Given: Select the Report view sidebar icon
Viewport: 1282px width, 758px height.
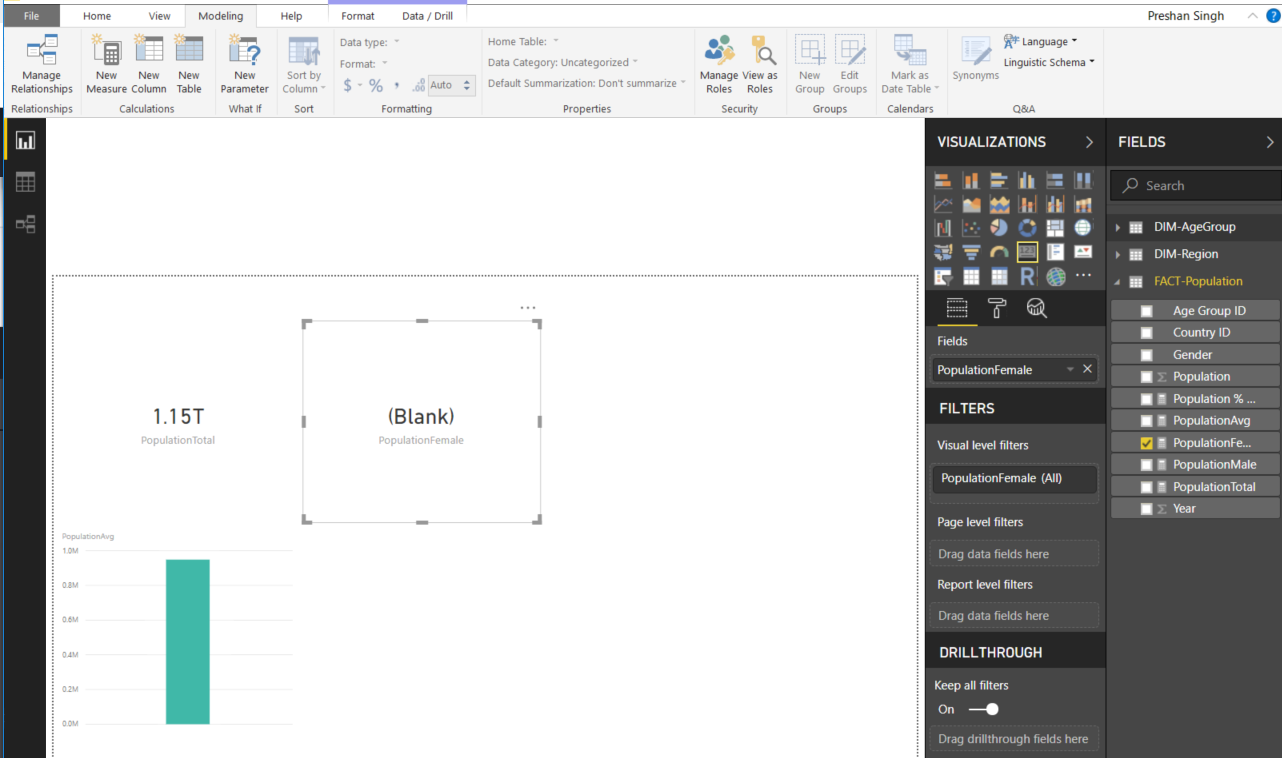Looking at the screenshot, I should pyautogui.click(x=25, y=140).
